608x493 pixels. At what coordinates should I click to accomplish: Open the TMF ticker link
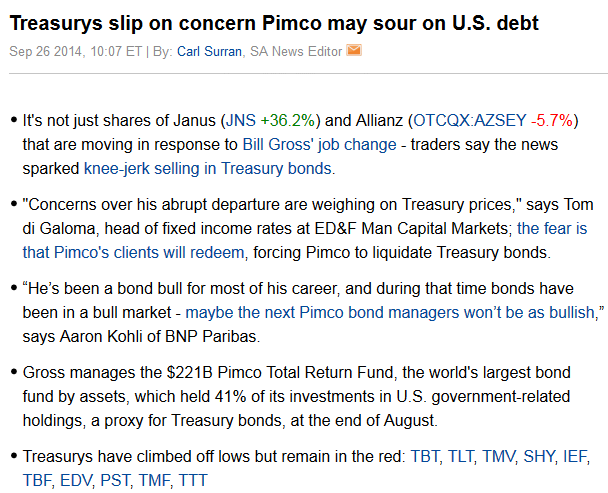pos(154,481)
